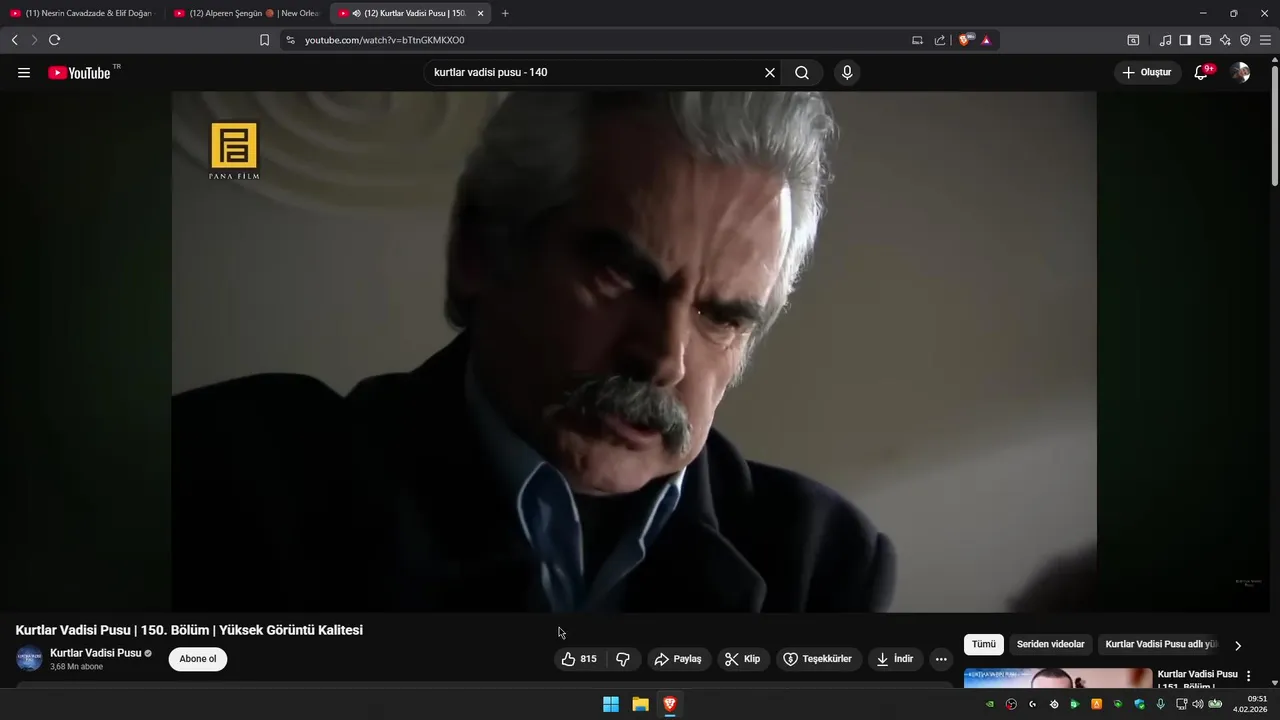Click the page vertical scrollbar
The width and height of the screenshot is (1280, 720).
coord(1274,125)
